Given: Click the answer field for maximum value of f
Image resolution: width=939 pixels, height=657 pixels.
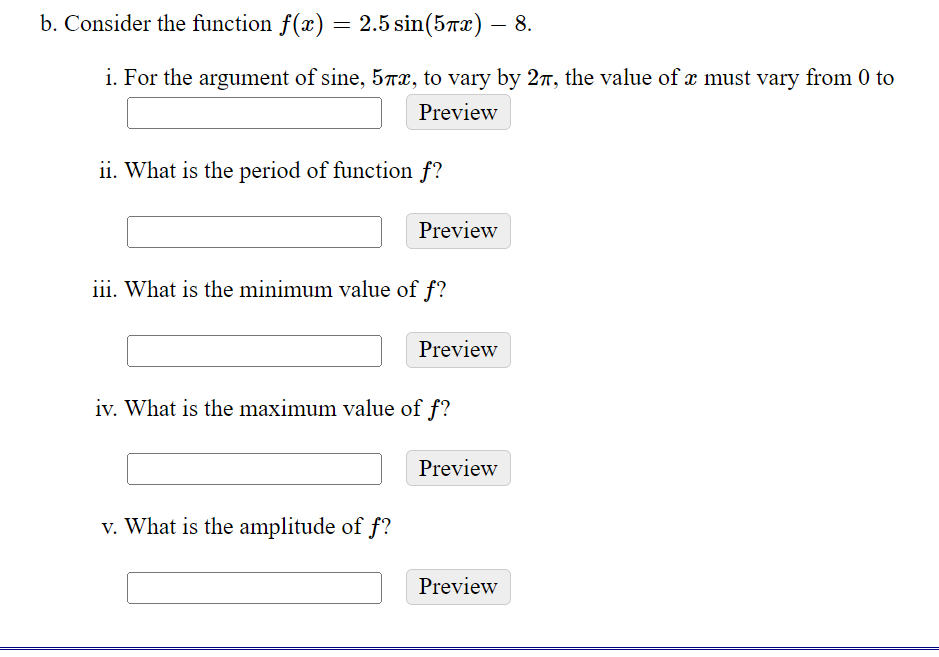Looking at the screenshot, I should pyautogui.click(x=253, y=468).
